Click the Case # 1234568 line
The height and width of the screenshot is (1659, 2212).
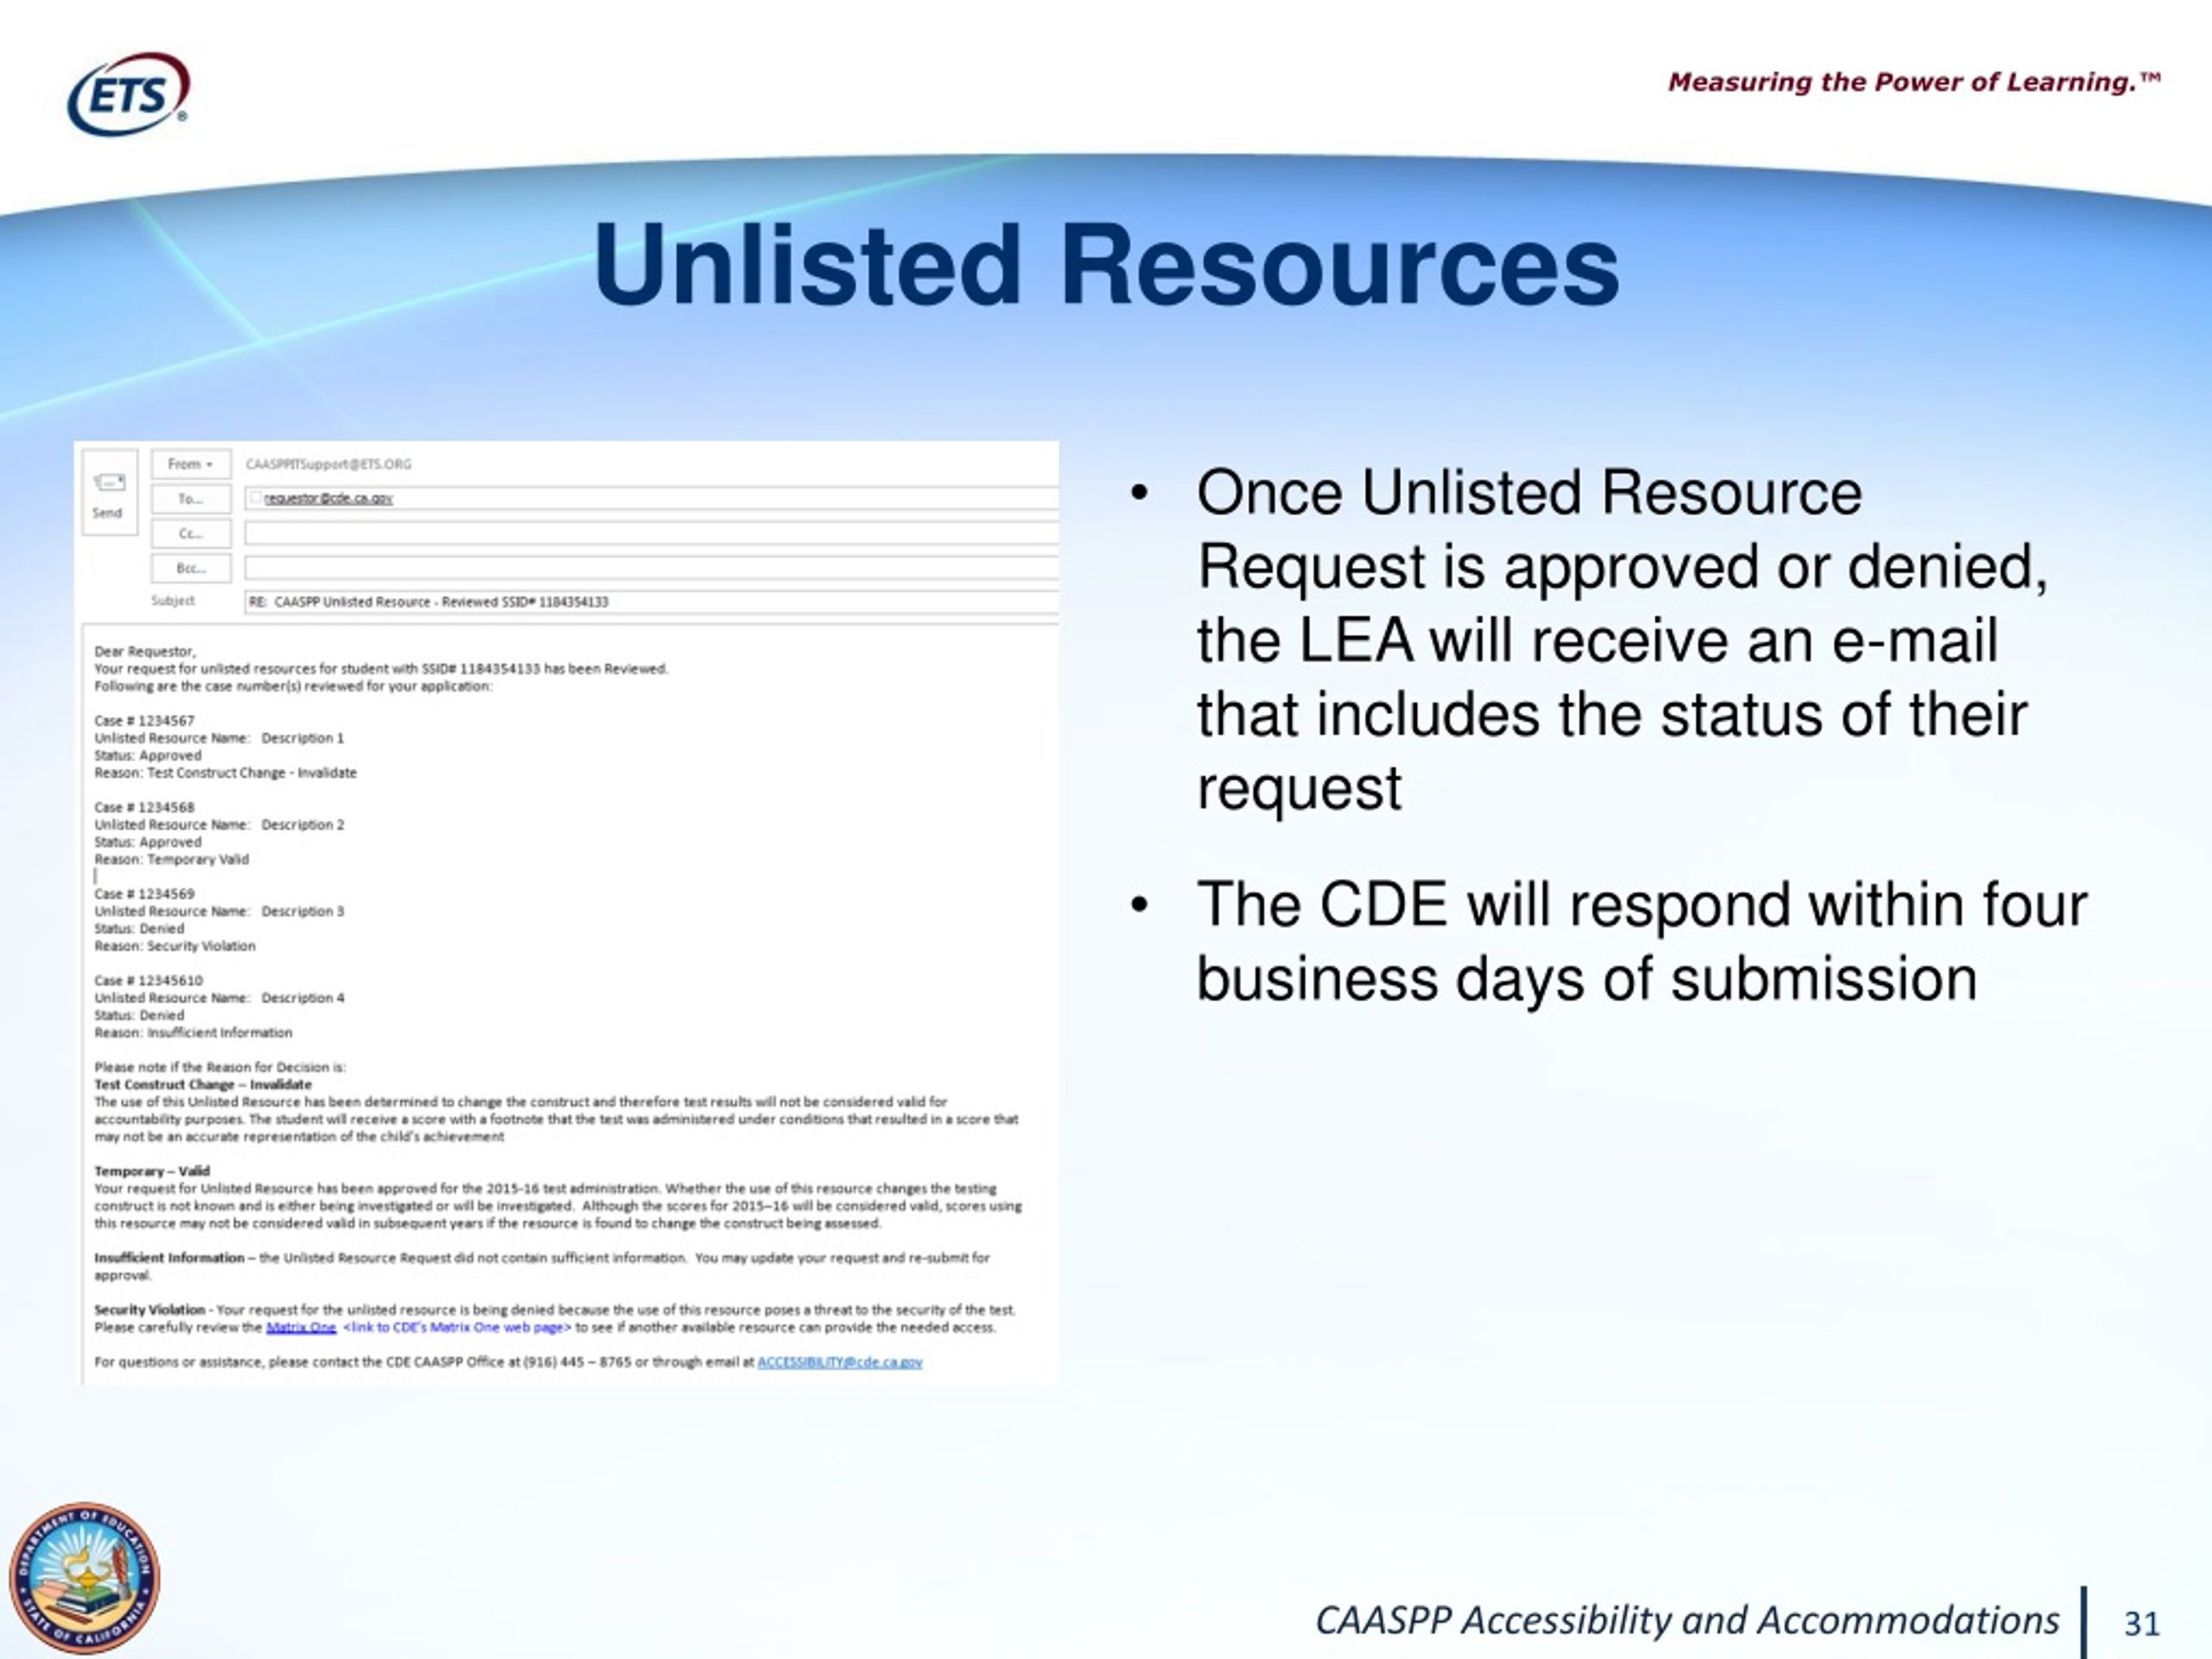(x=145, y=807)
